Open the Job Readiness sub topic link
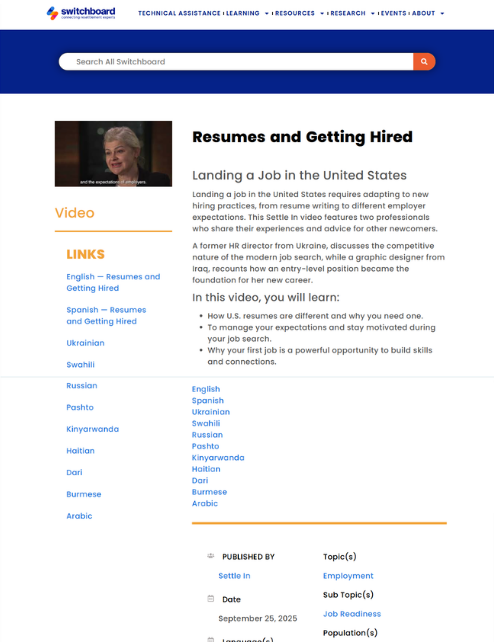The width and height of the screenshot is (494, 642). coord(352,614)
